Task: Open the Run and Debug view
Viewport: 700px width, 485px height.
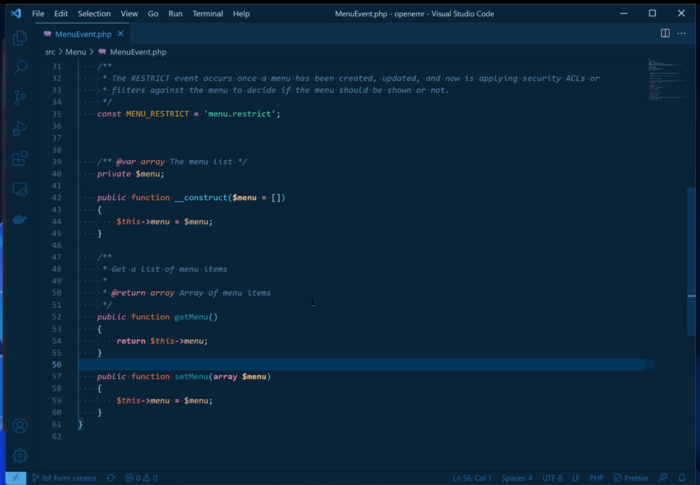Action: point(20,128)
